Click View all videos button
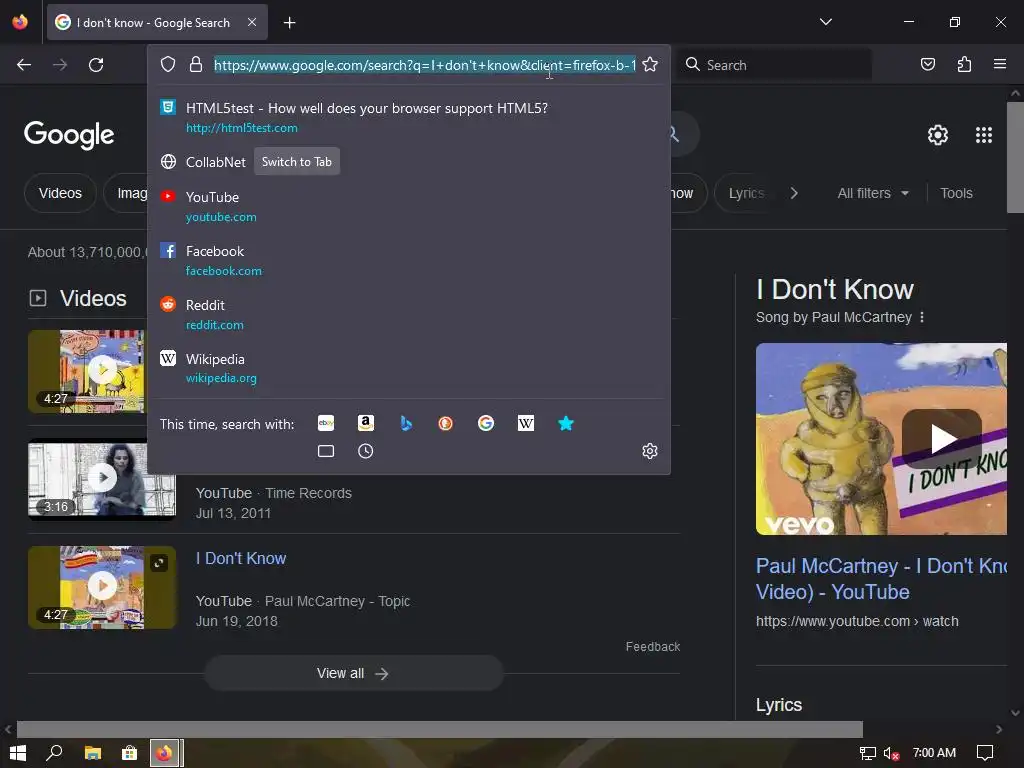Image resolution: width=1024 pixels, height=768 pixels. click(x=353, y=673)
